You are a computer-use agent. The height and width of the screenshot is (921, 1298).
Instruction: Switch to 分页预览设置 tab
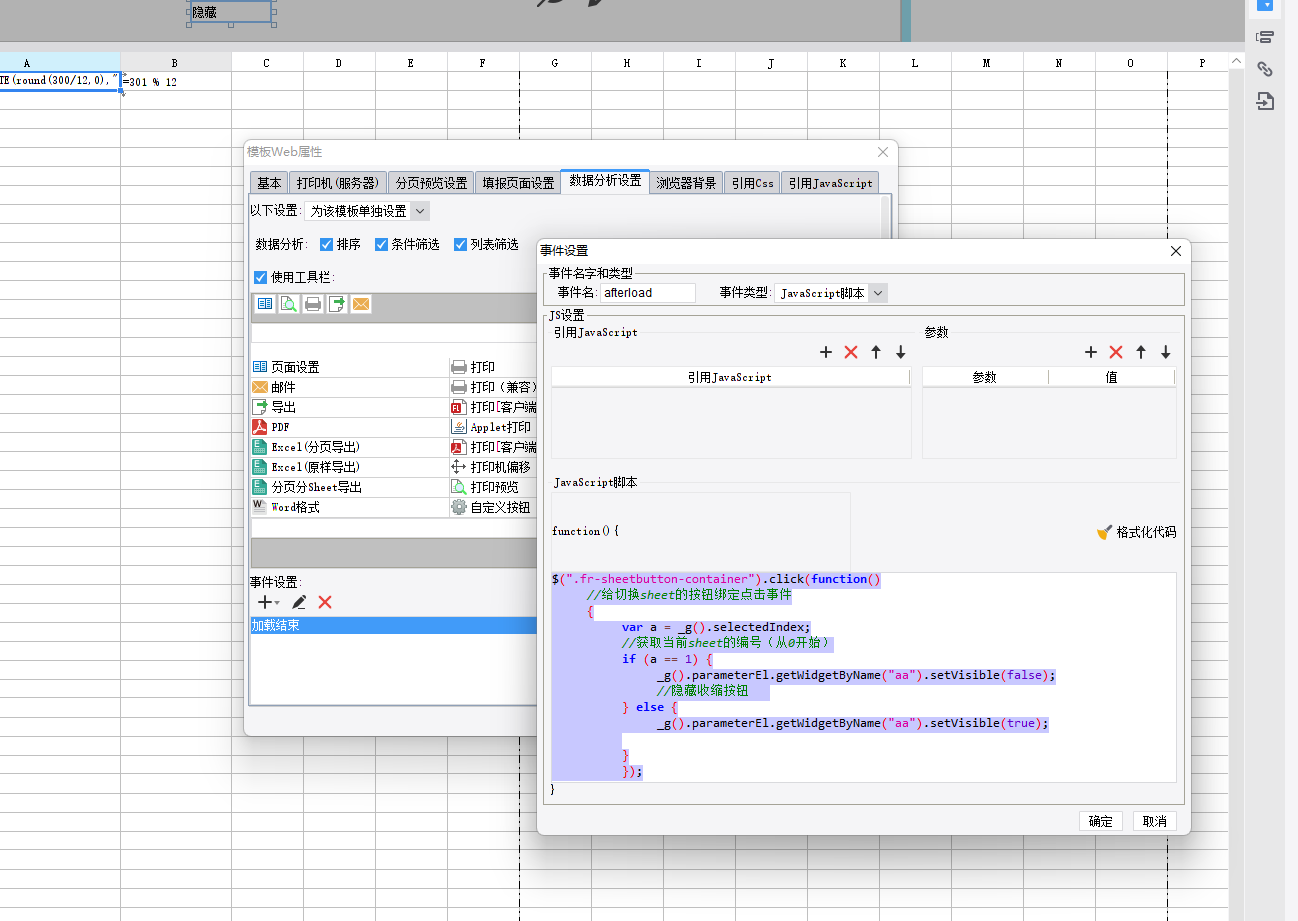pyautogui.click(x=431, y=183)
